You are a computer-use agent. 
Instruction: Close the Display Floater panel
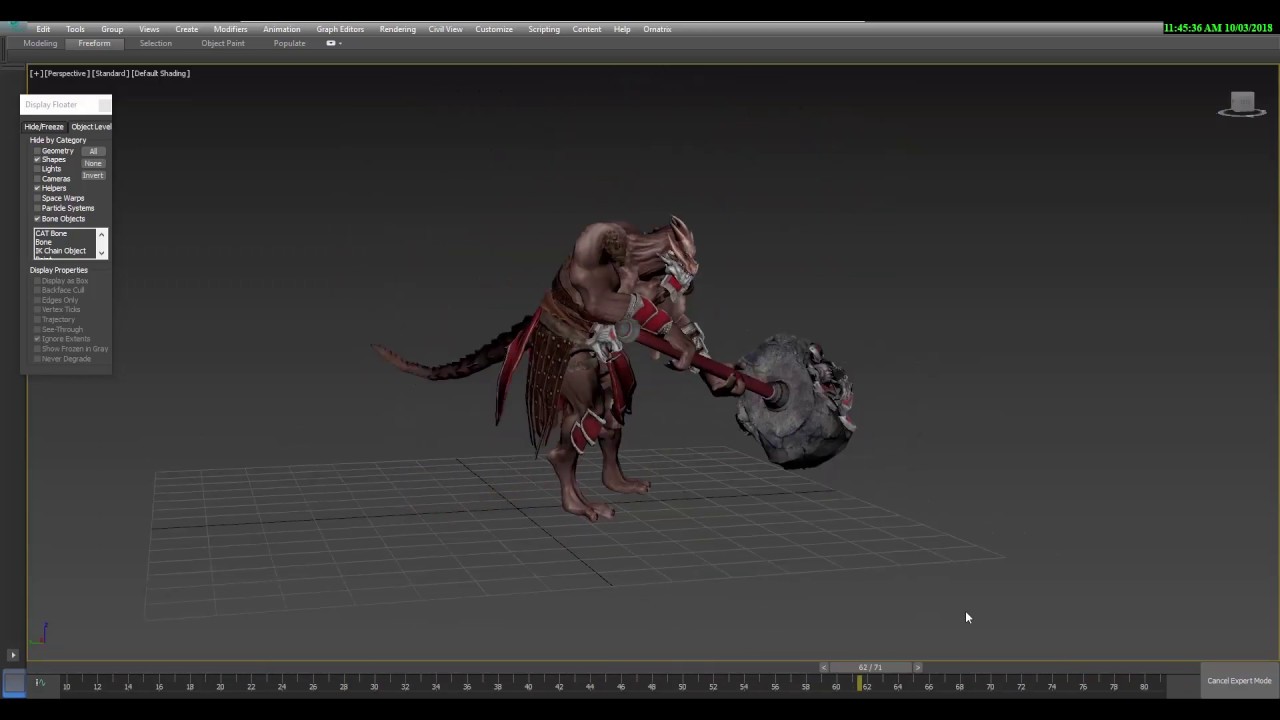pyautogui.click(x=104, y=104)
